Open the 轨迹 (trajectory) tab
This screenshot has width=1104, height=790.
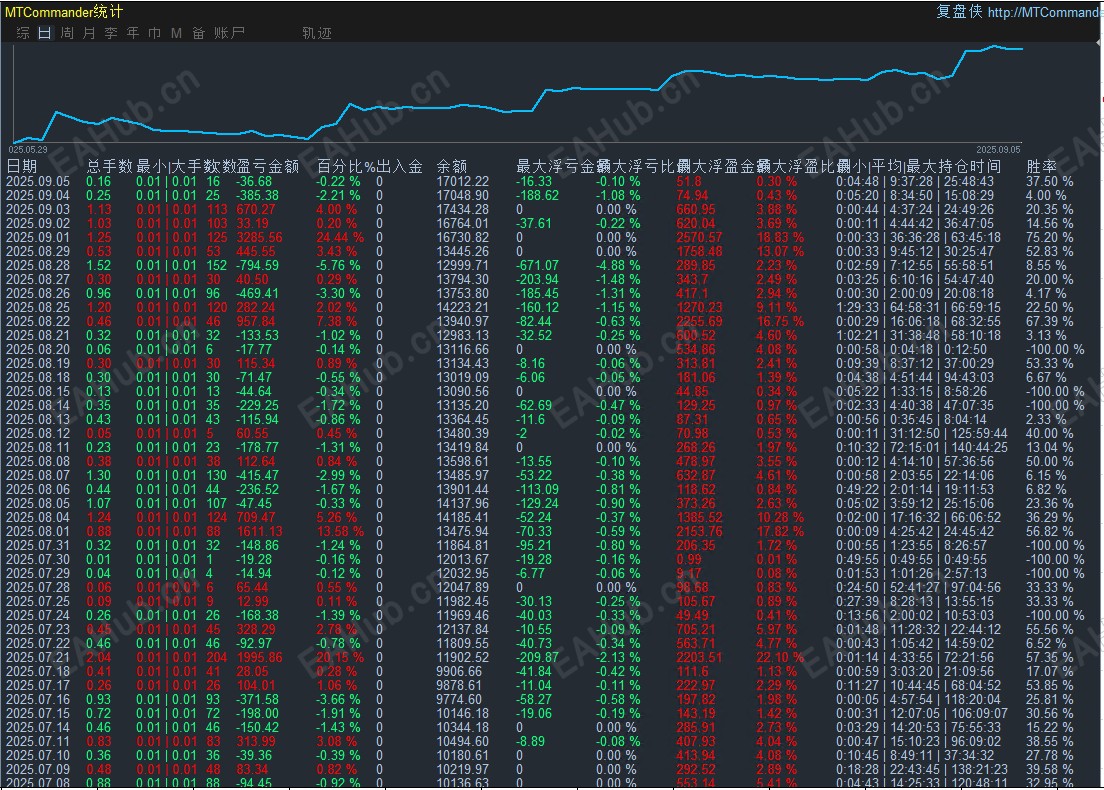316,33
